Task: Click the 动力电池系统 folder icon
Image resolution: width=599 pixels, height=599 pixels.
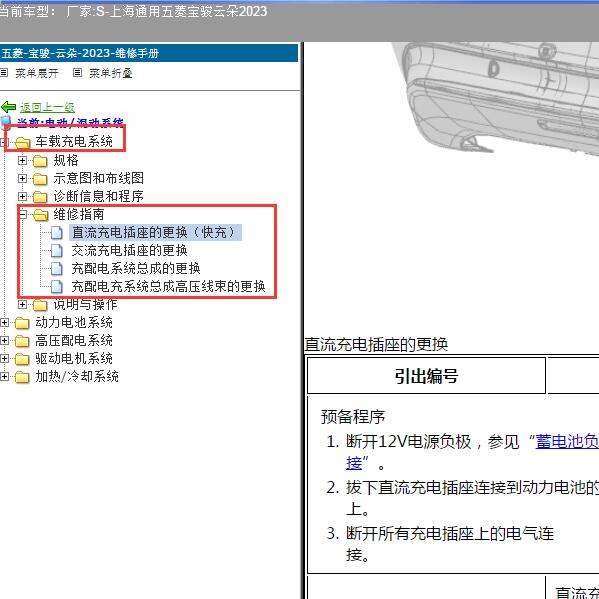Action: pyautogui.click(x=22, y=323)
